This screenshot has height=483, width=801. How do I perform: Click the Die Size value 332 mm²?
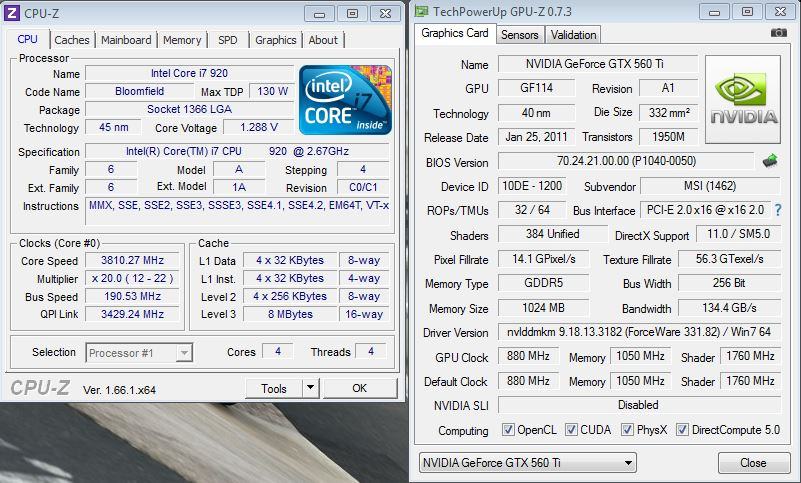[669, 112]
